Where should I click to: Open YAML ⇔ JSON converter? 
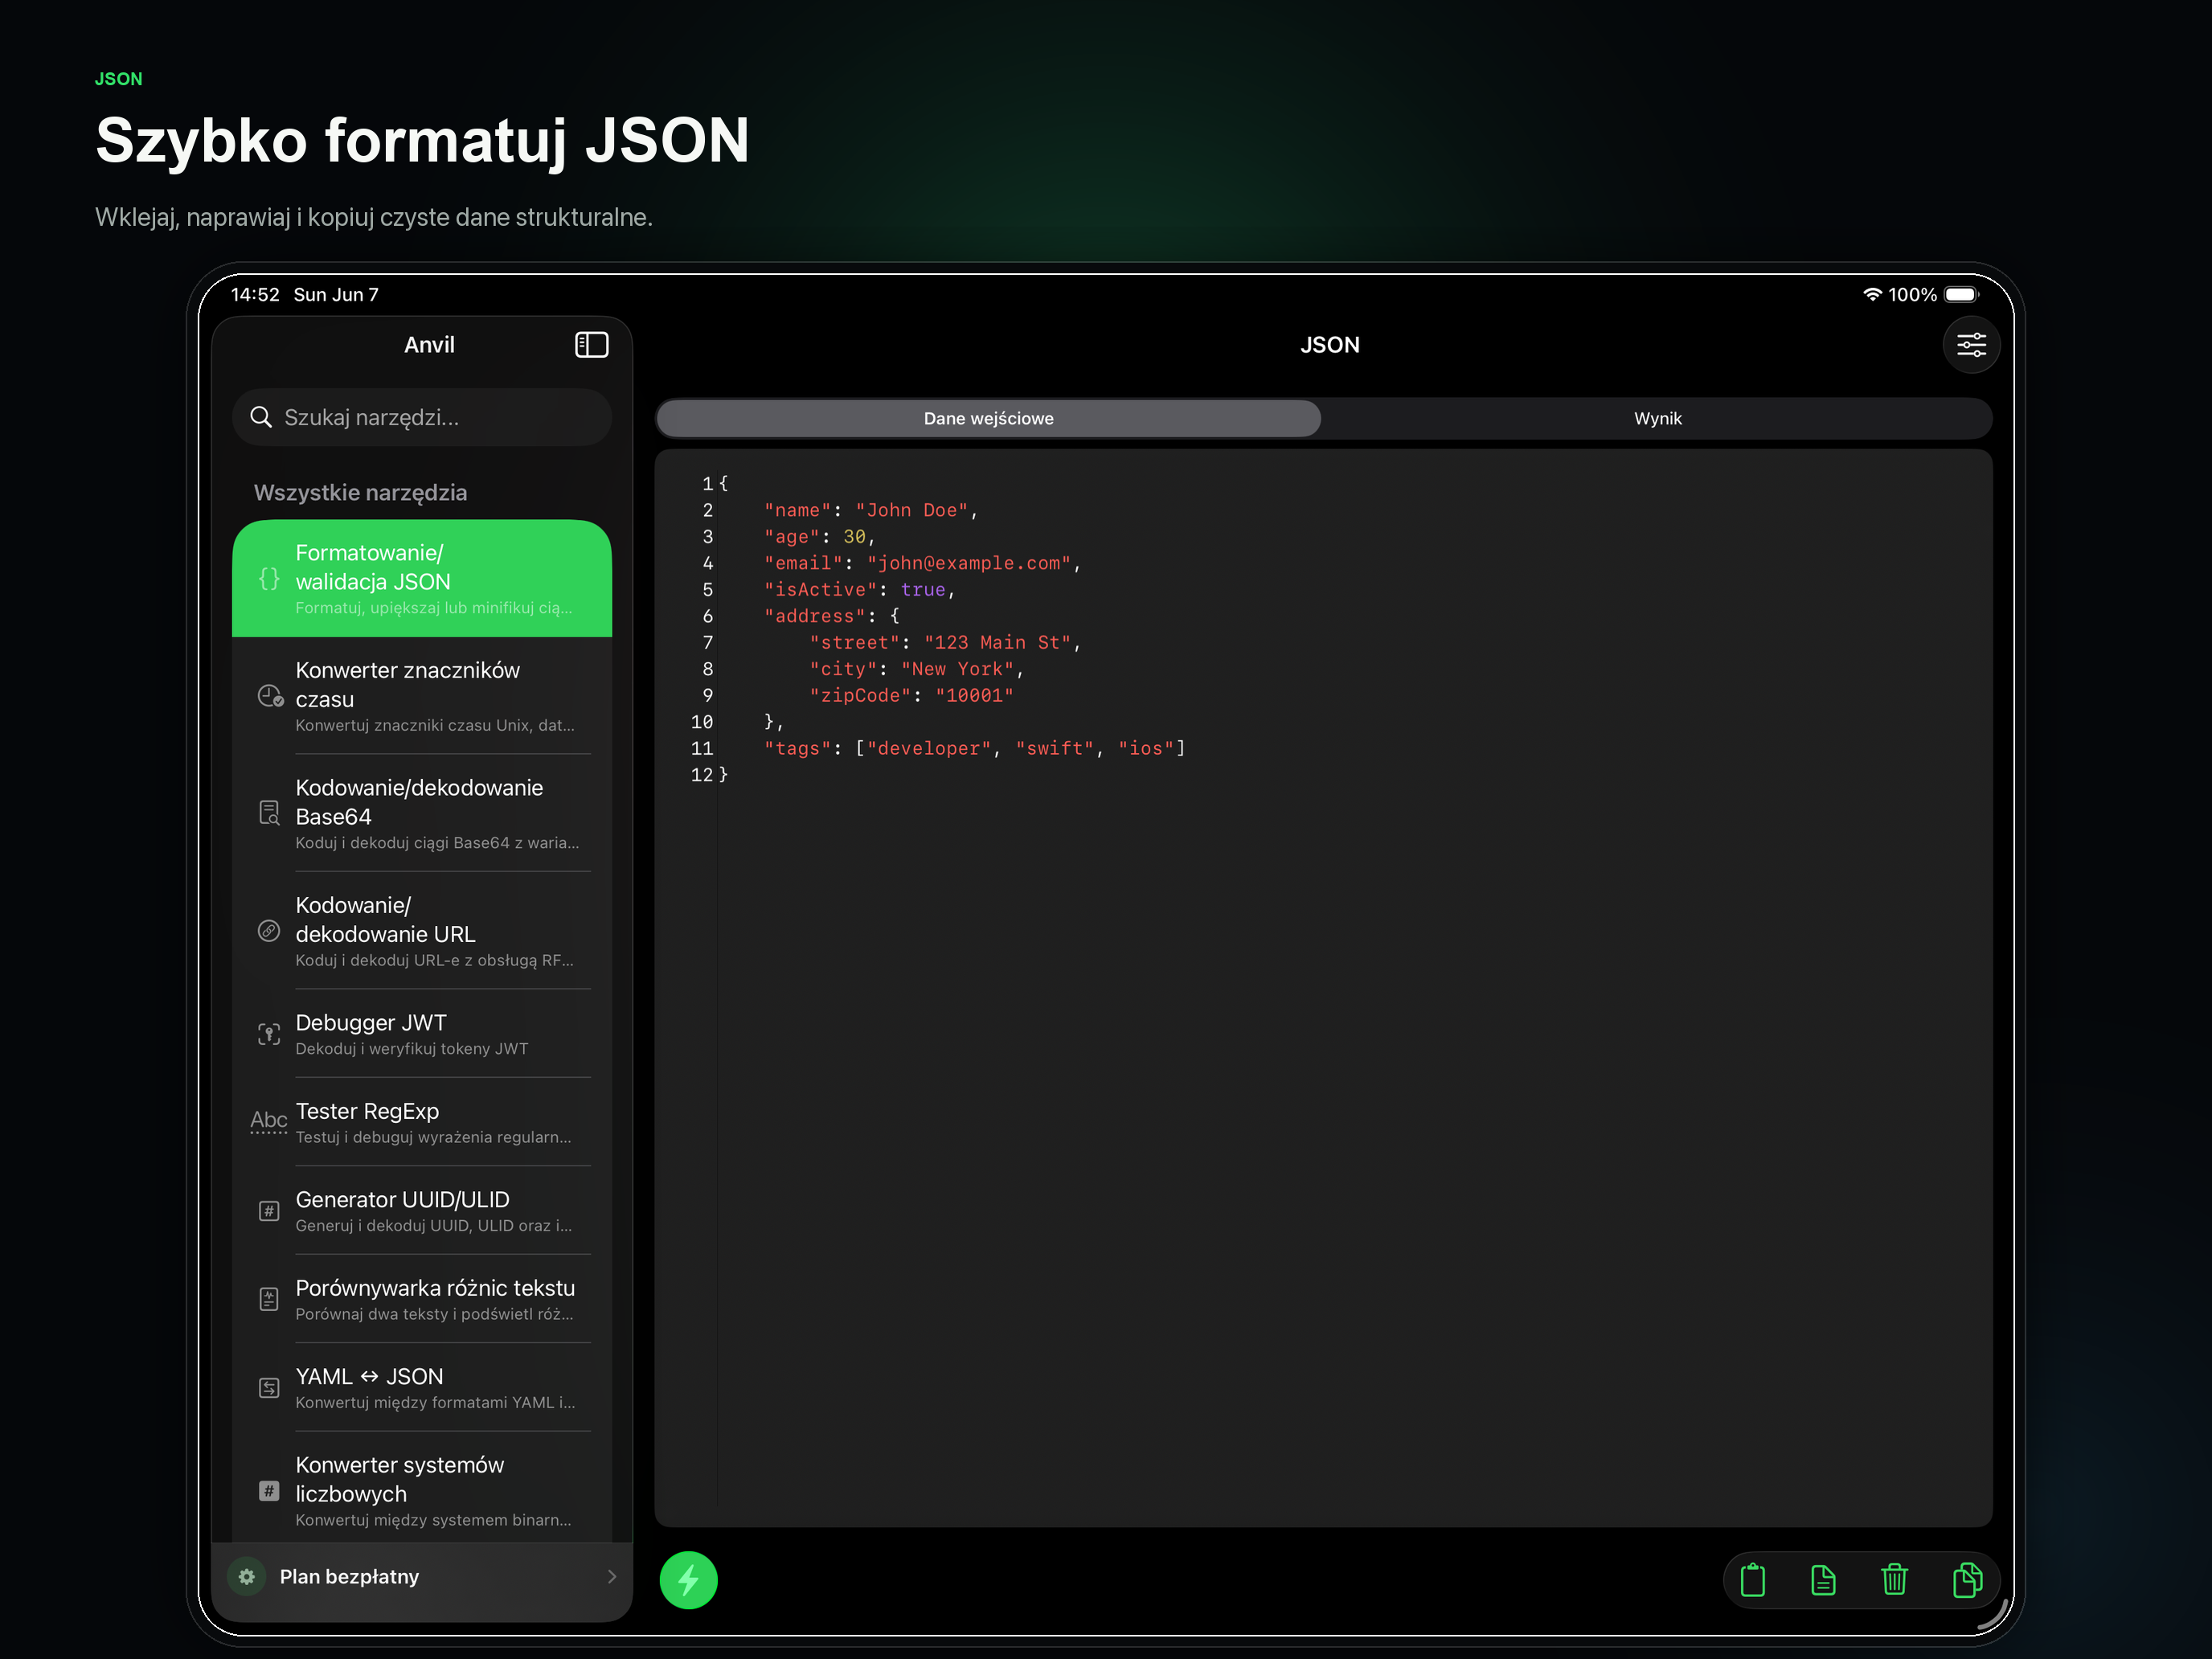pos(422,1387)
